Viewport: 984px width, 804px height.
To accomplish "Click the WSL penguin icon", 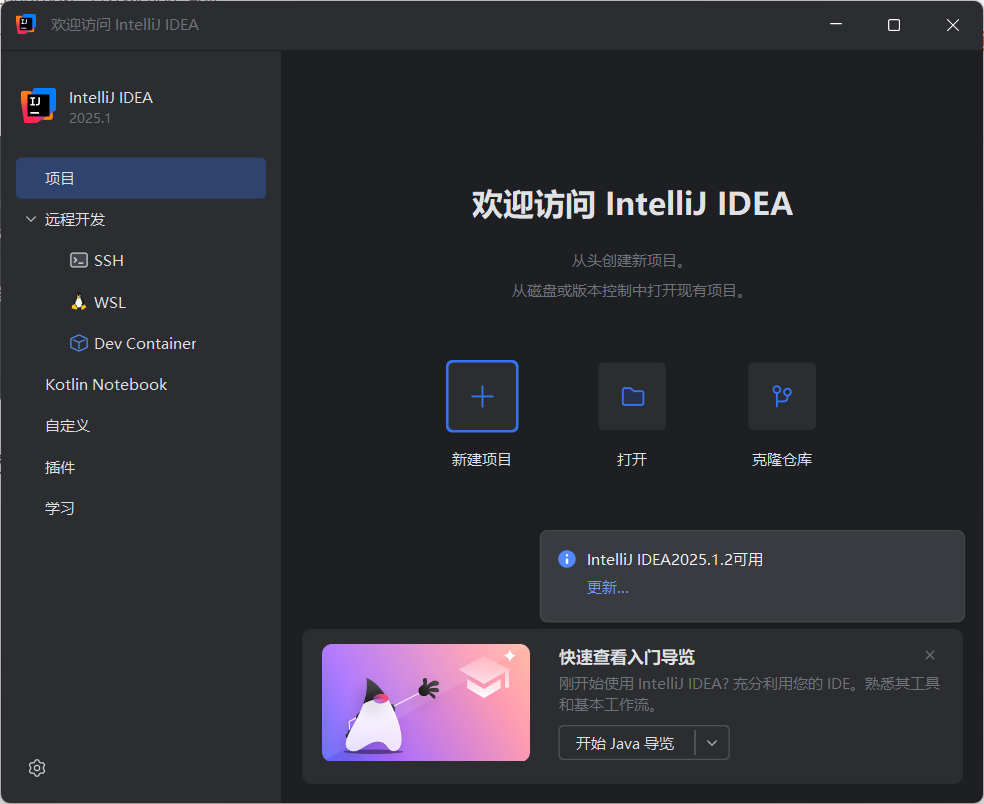I will tap(78, 301).
